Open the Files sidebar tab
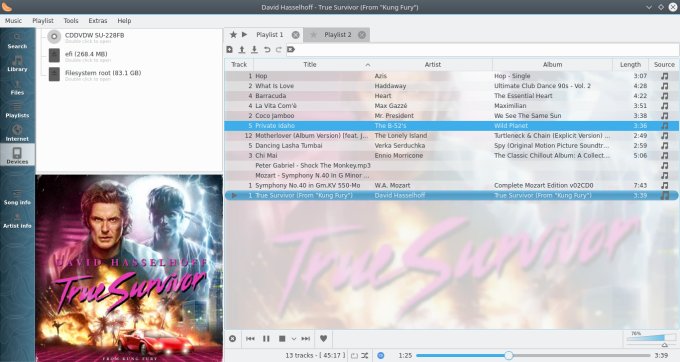The width and height of the screenshot is (680, 362). point(17,87)
